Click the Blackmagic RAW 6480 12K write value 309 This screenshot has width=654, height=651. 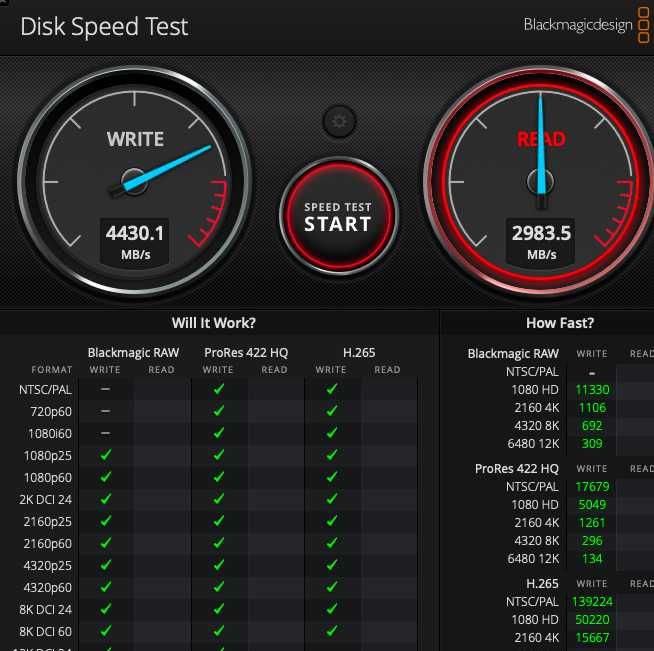click(592, 444)
